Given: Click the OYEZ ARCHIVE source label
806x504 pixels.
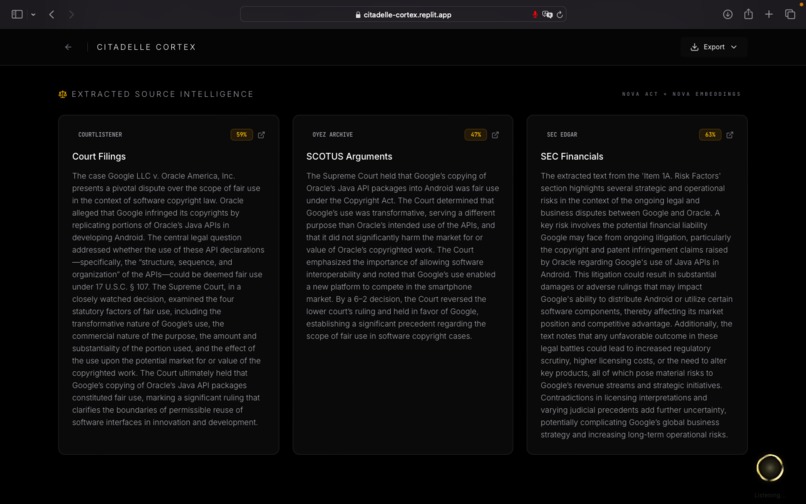Looking at the screenshot, I should click(333, 135).
